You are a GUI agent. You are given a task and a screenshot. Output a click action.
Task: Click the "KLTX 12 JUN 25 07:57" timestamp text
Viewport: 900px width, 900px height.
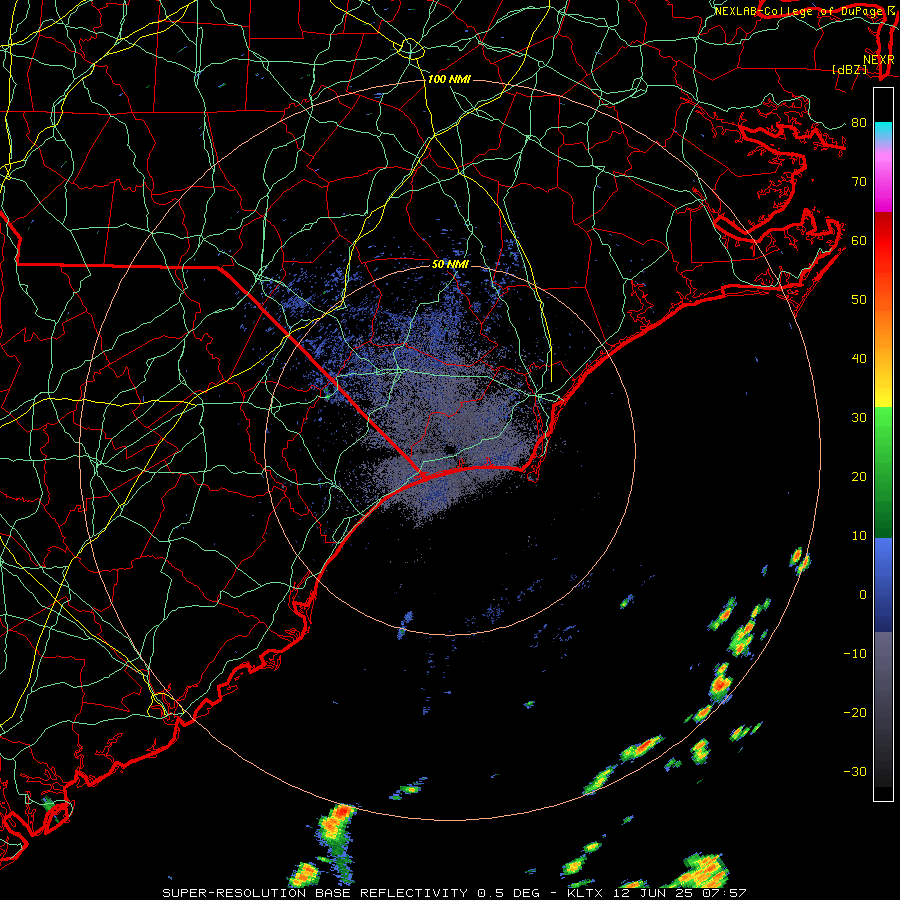[657, 893]
